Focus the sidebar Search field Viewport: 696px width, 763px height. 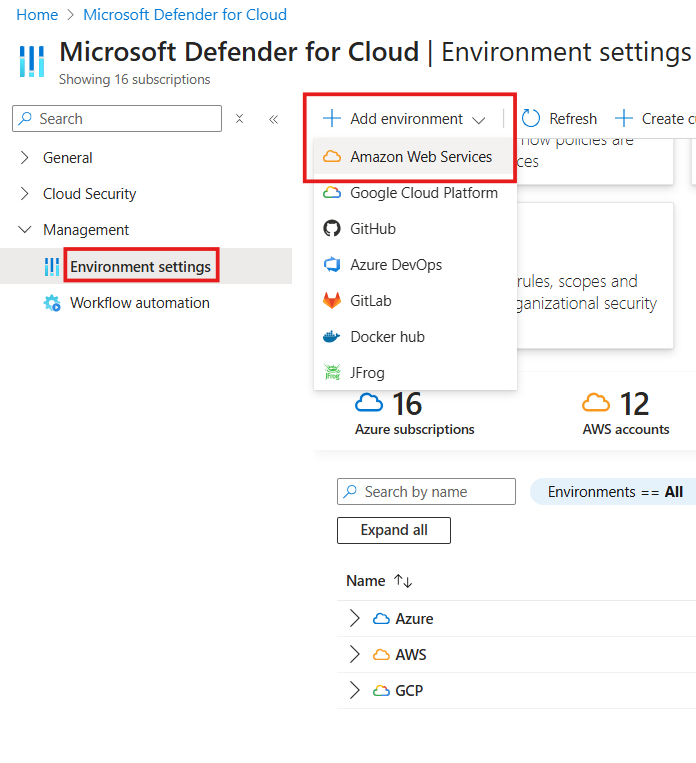click(117, 118)
